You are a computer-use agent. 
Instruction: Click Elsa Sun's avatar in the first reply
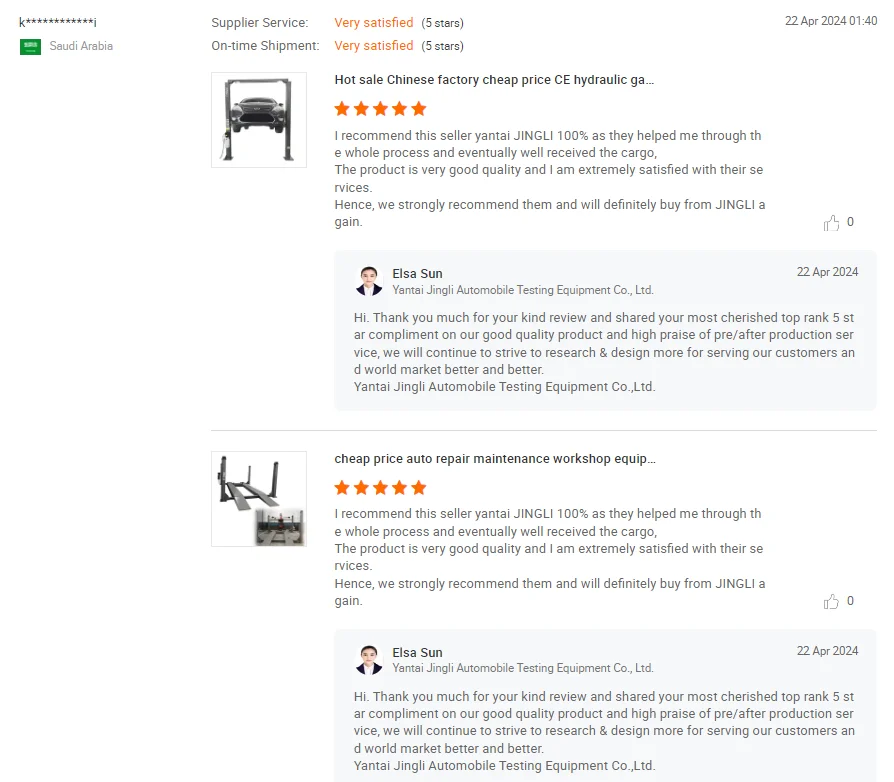368,279
